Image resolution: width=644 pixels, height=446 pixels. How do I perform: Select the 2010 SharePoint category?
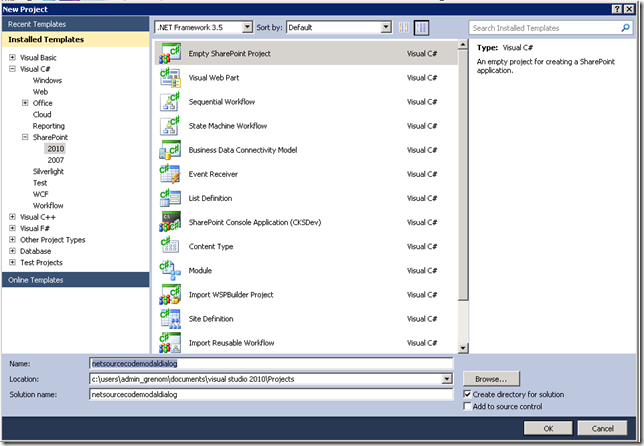[x=55, y=149]
